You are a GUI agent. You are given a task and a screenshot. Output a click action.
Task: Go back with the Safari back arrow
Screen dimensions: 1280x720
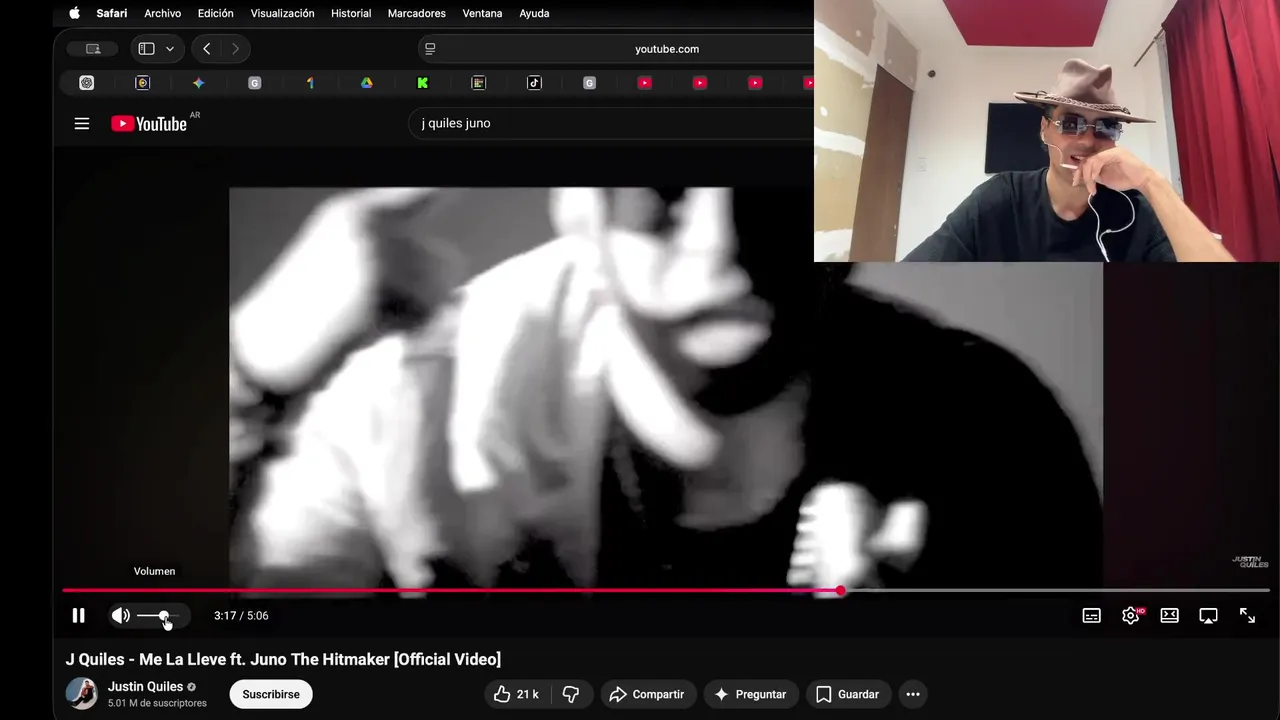click(207, 49)
